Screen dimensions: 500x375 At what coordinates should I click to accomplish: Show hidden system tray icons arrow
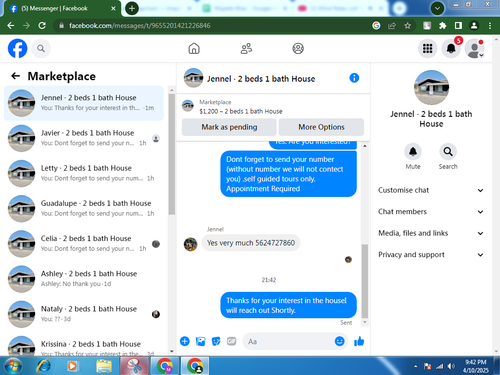coord(415,366)
